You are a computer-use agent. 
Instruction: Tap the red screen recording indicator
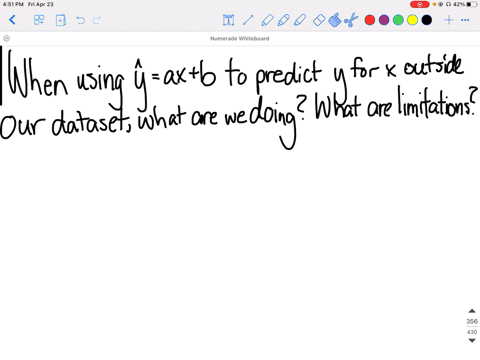(x=420, y=4)
